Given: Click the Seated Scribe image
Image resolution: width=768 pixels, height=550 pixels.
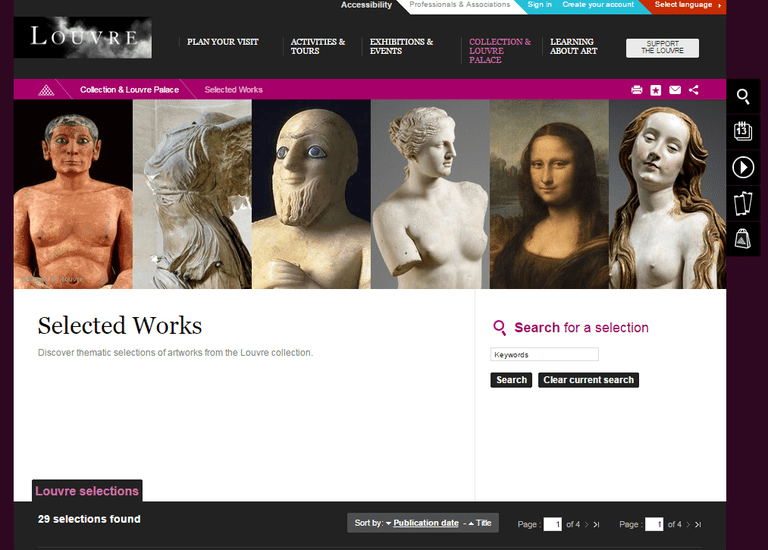Looking at the screenshot, I should 73,194.
